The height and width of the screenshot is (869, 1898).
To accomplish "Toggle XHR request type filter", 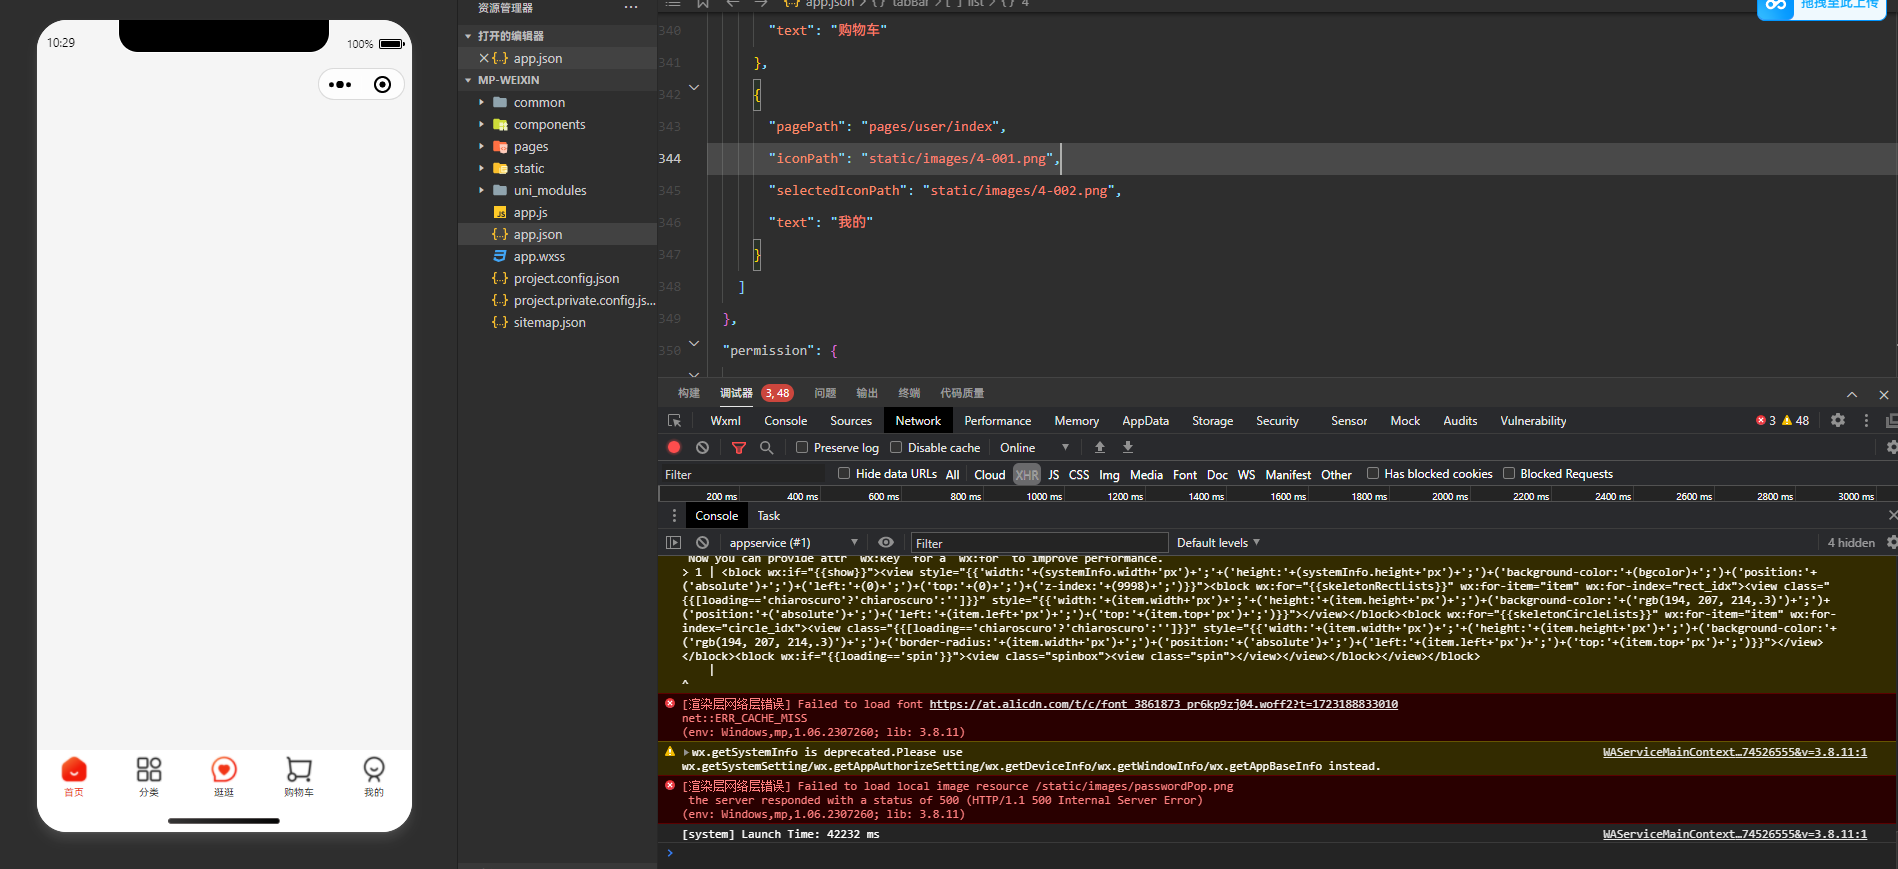I will click(x=1027, y=475).
